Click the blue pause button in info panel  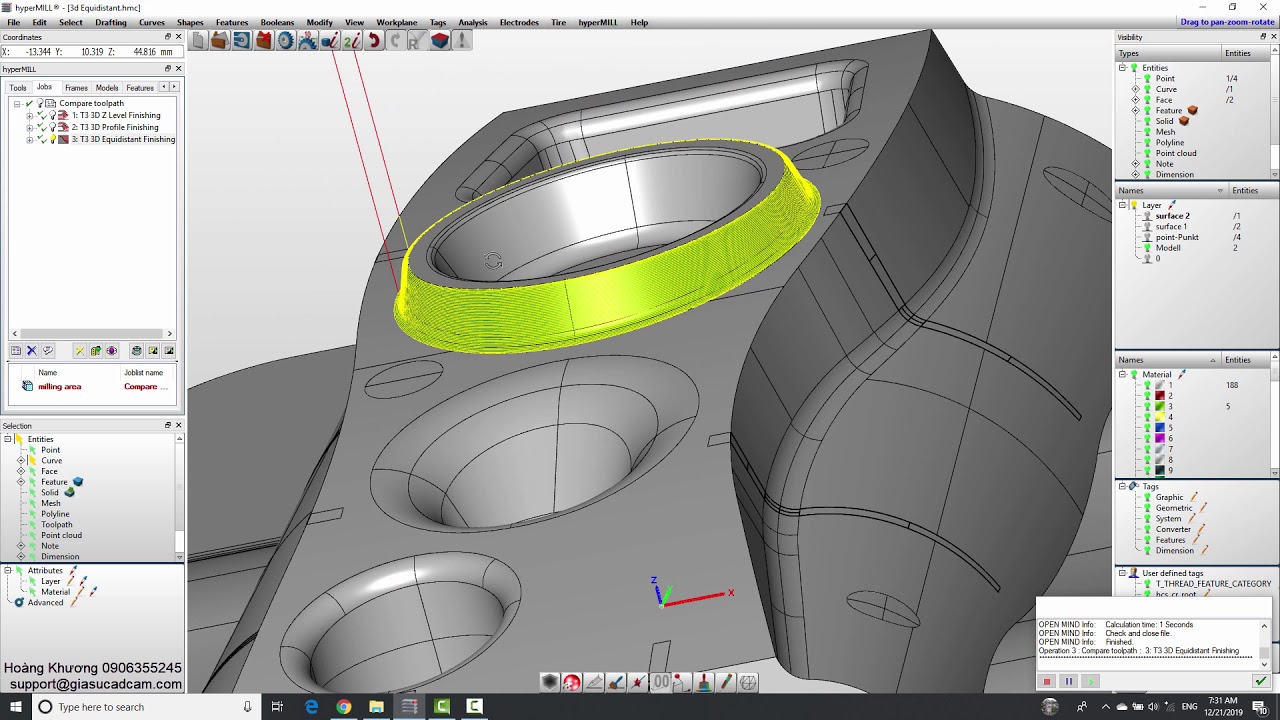pos(1068,681)
